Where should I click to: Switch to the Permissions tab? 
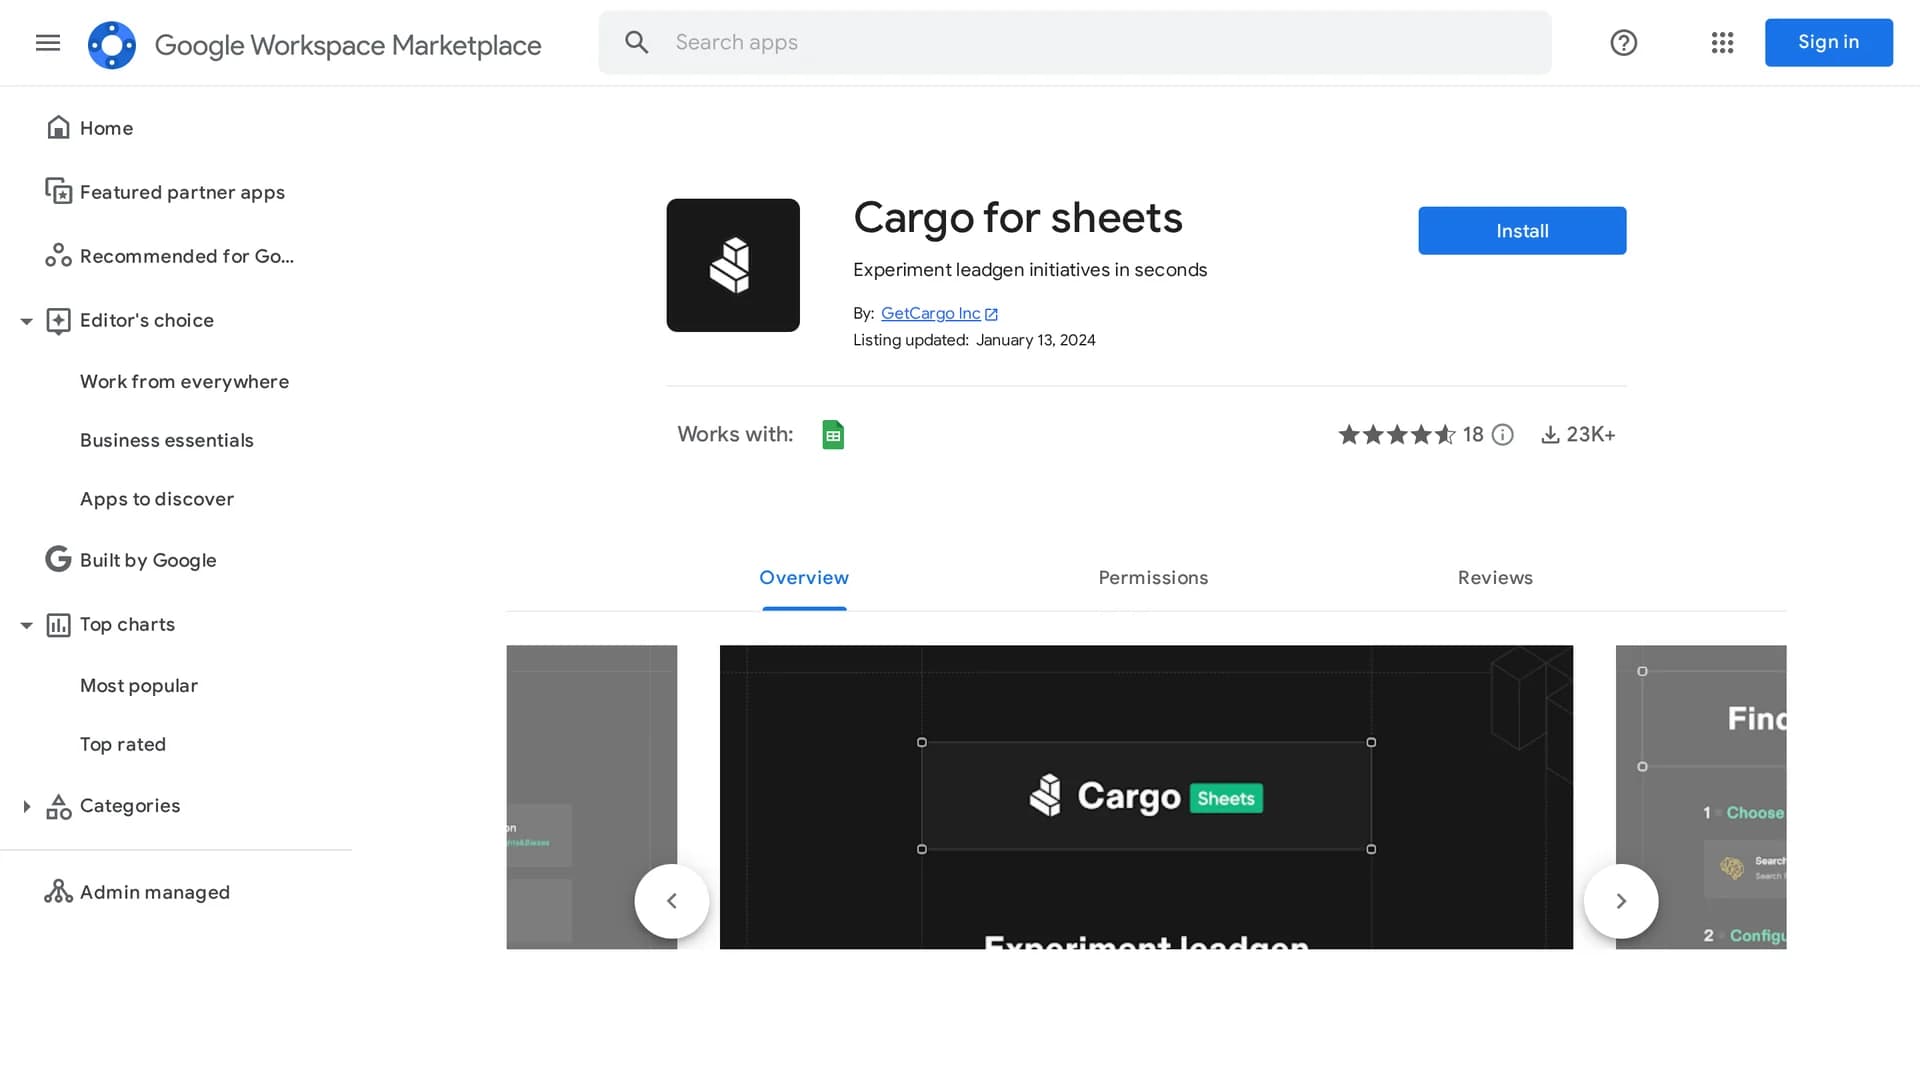[x=1153, y=578]
